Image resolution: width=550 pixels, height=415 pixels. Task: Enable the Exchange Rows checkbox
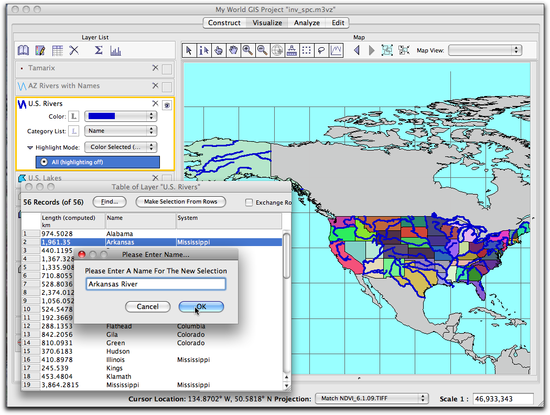(x=249, y=202)
